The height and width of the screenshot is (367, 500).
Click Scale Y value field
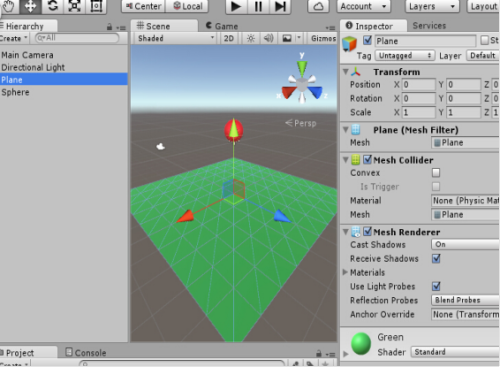[464, 112]
